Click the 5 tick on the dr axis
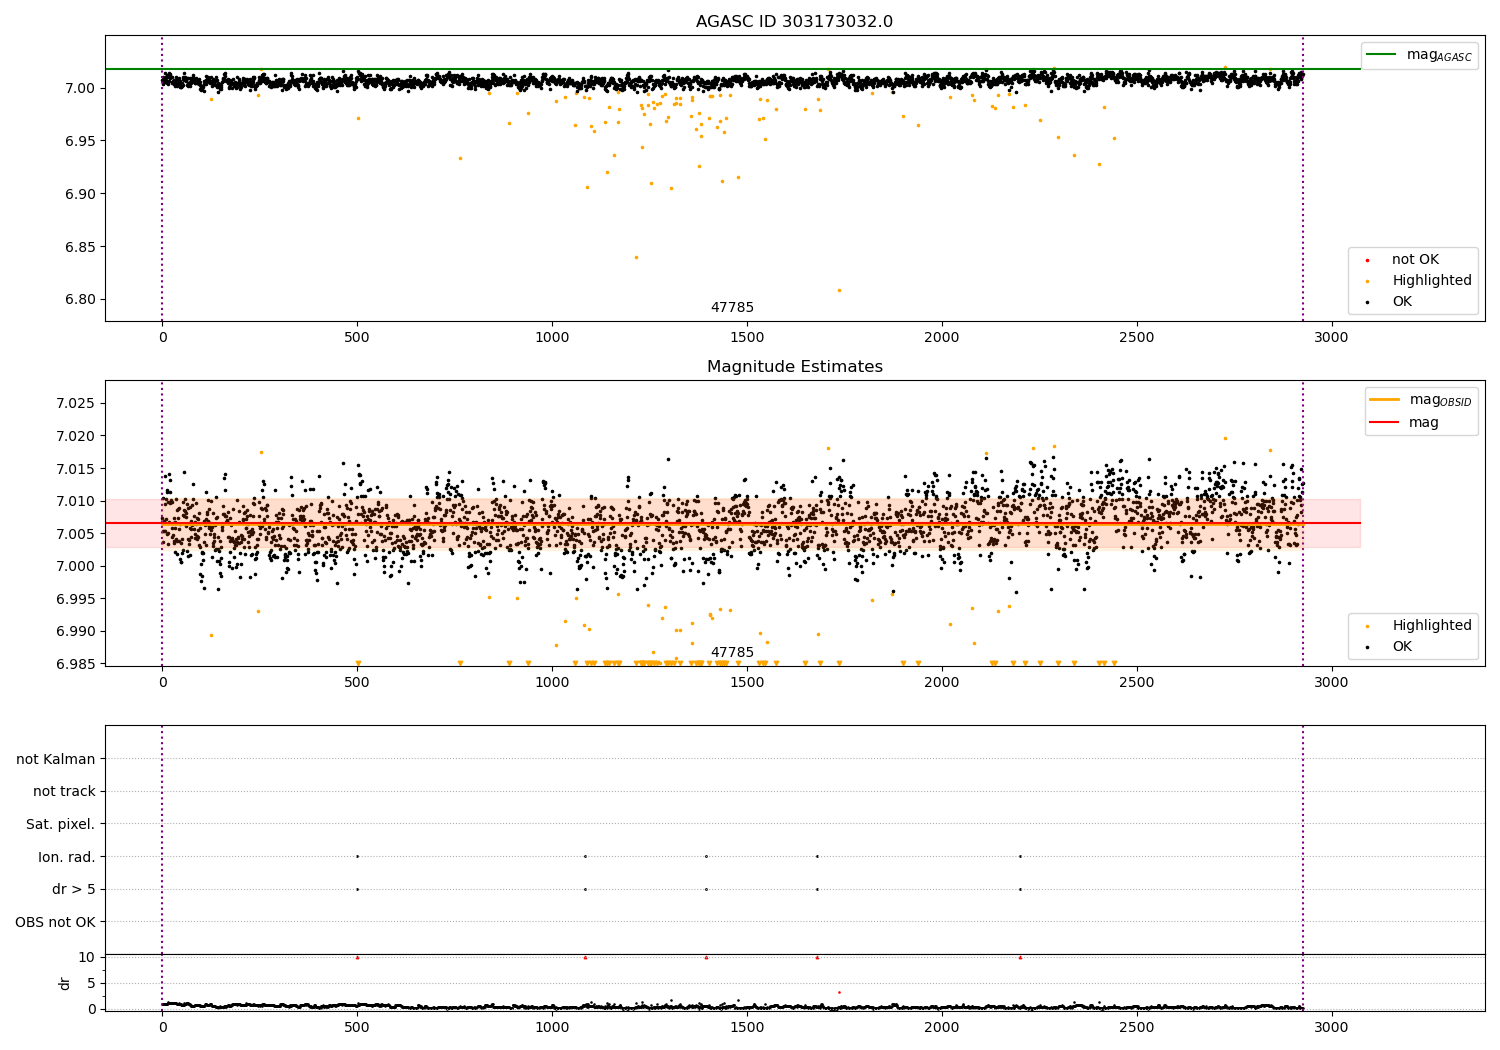The width and height of the screenshot is (1500, 1050). 91,983
